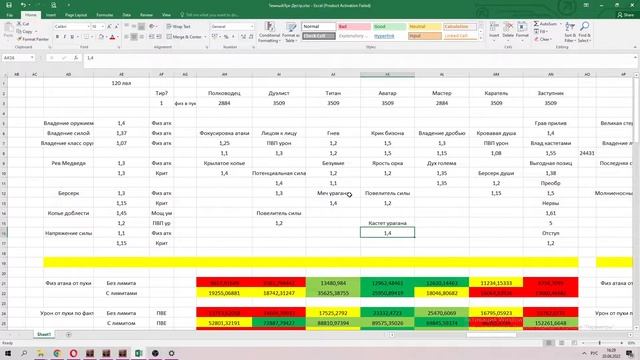Open Opera browser from taskbar
The width and height of the screenshot is (640, 360).
coord(73,353)
